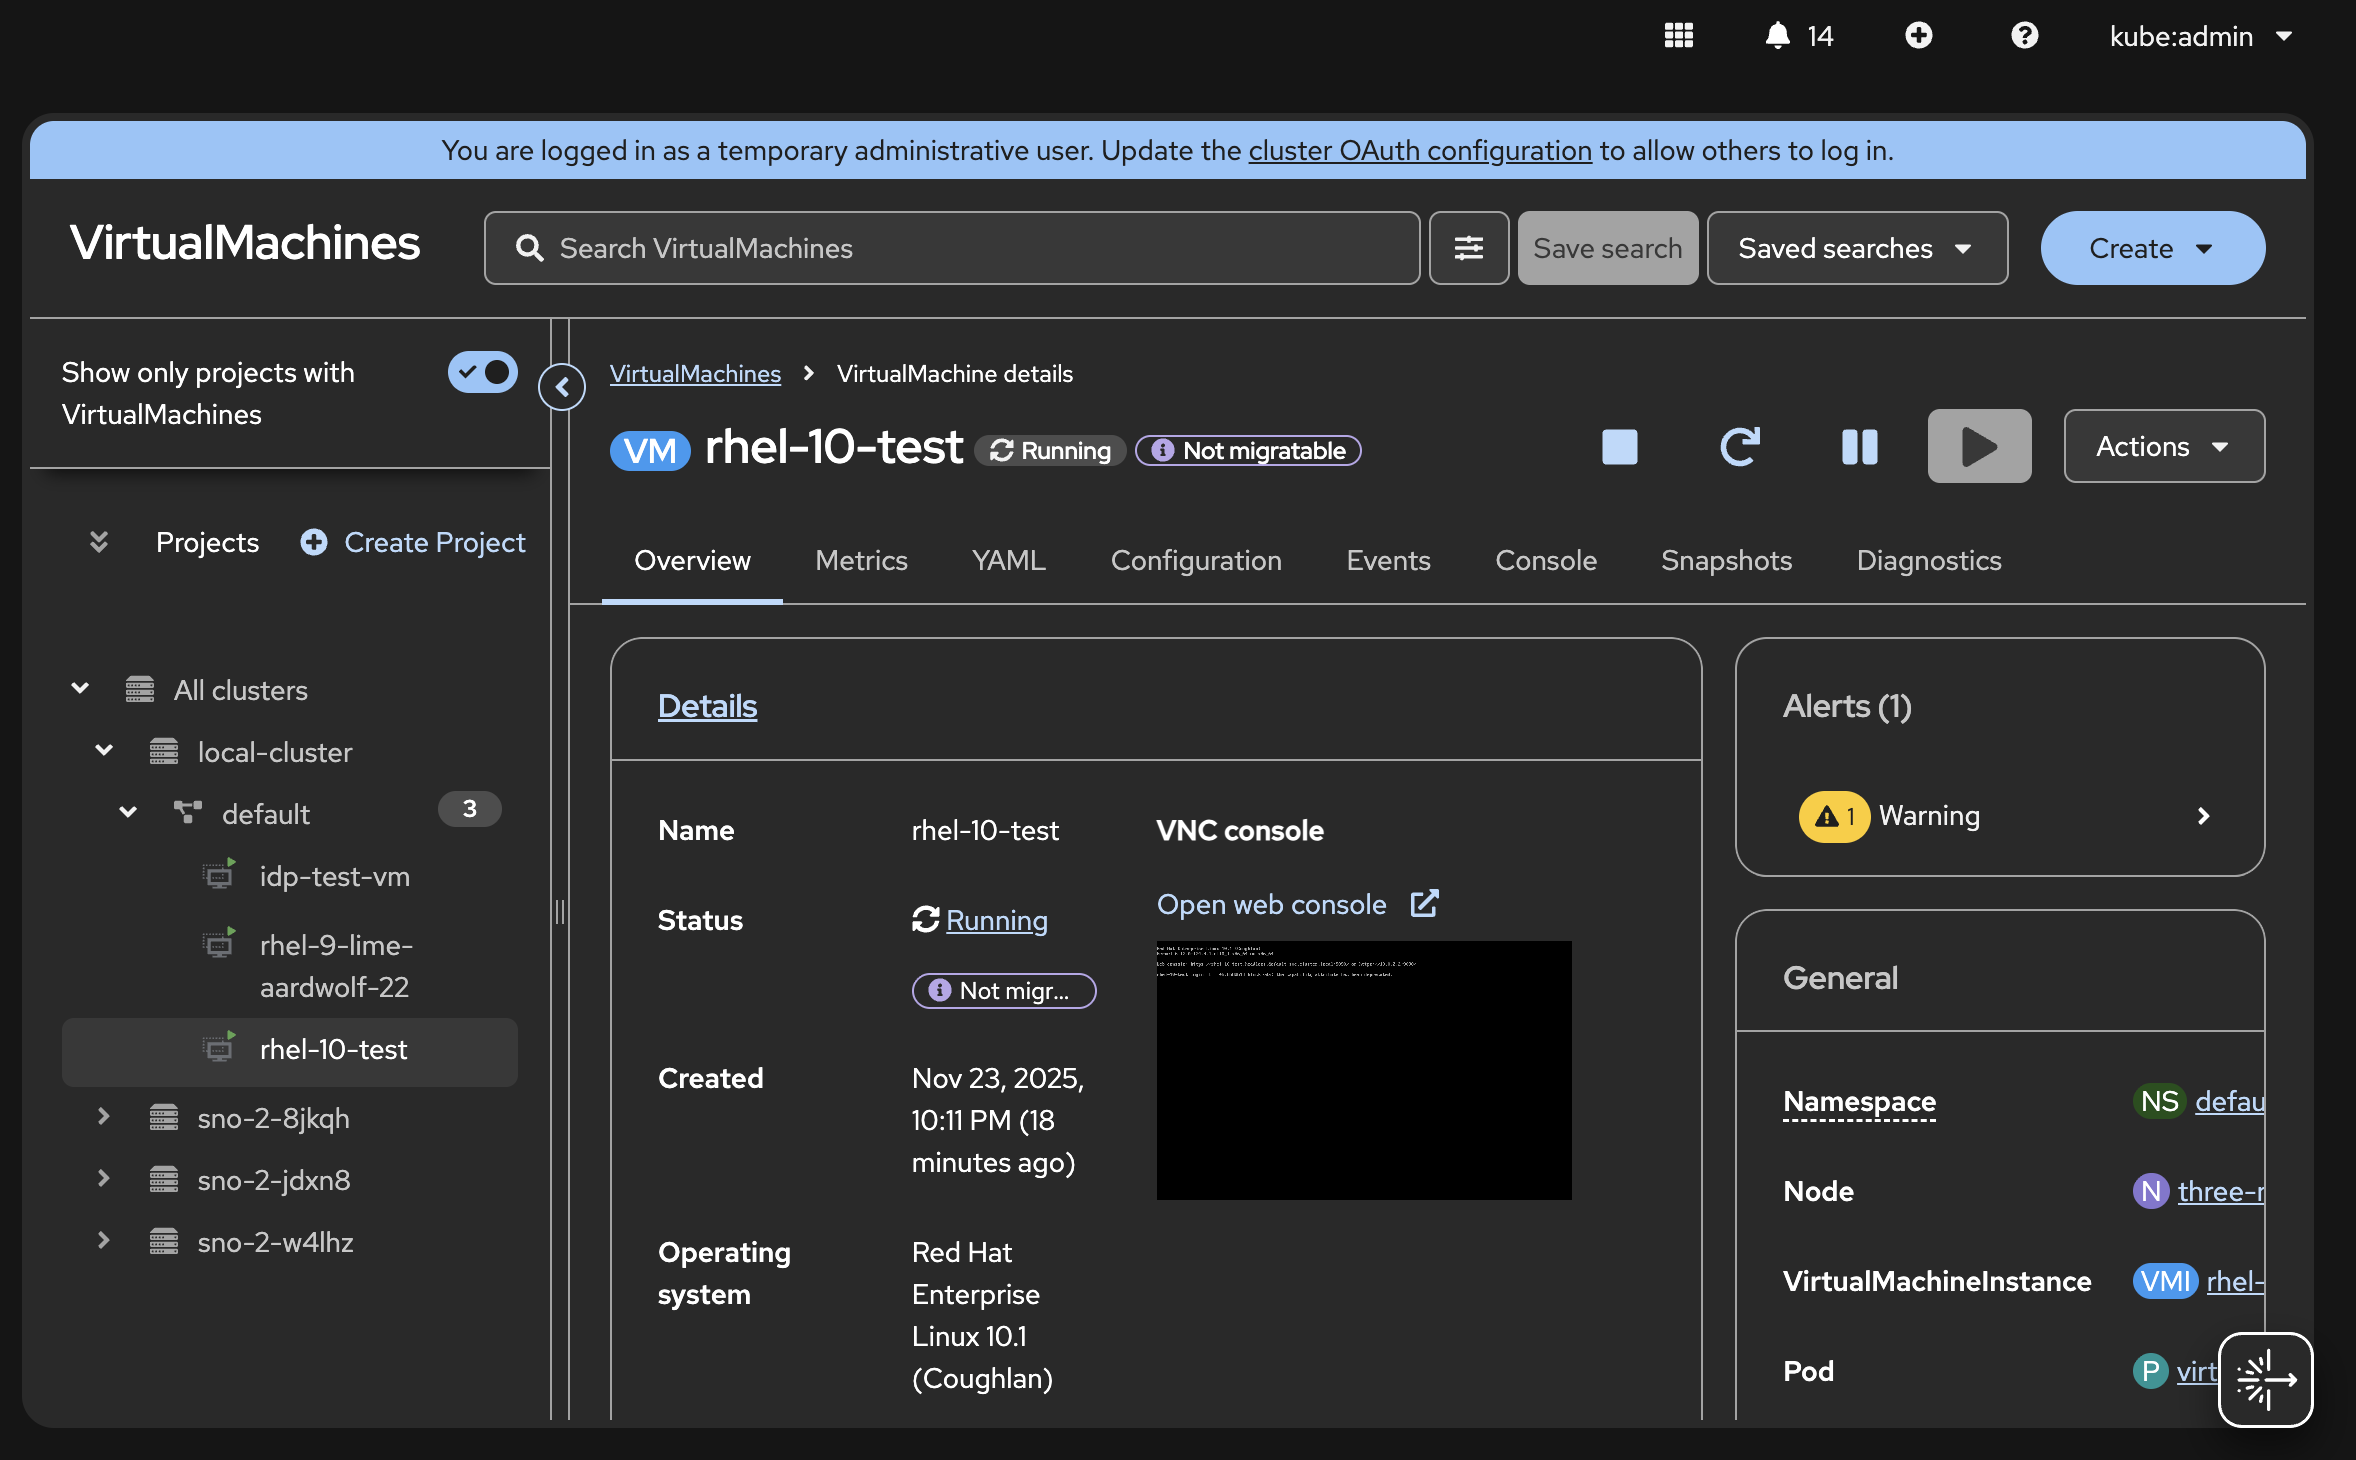Open the notifications bell
The height and width of the screenshot is (1460, 2356).
pos(1778,36)
